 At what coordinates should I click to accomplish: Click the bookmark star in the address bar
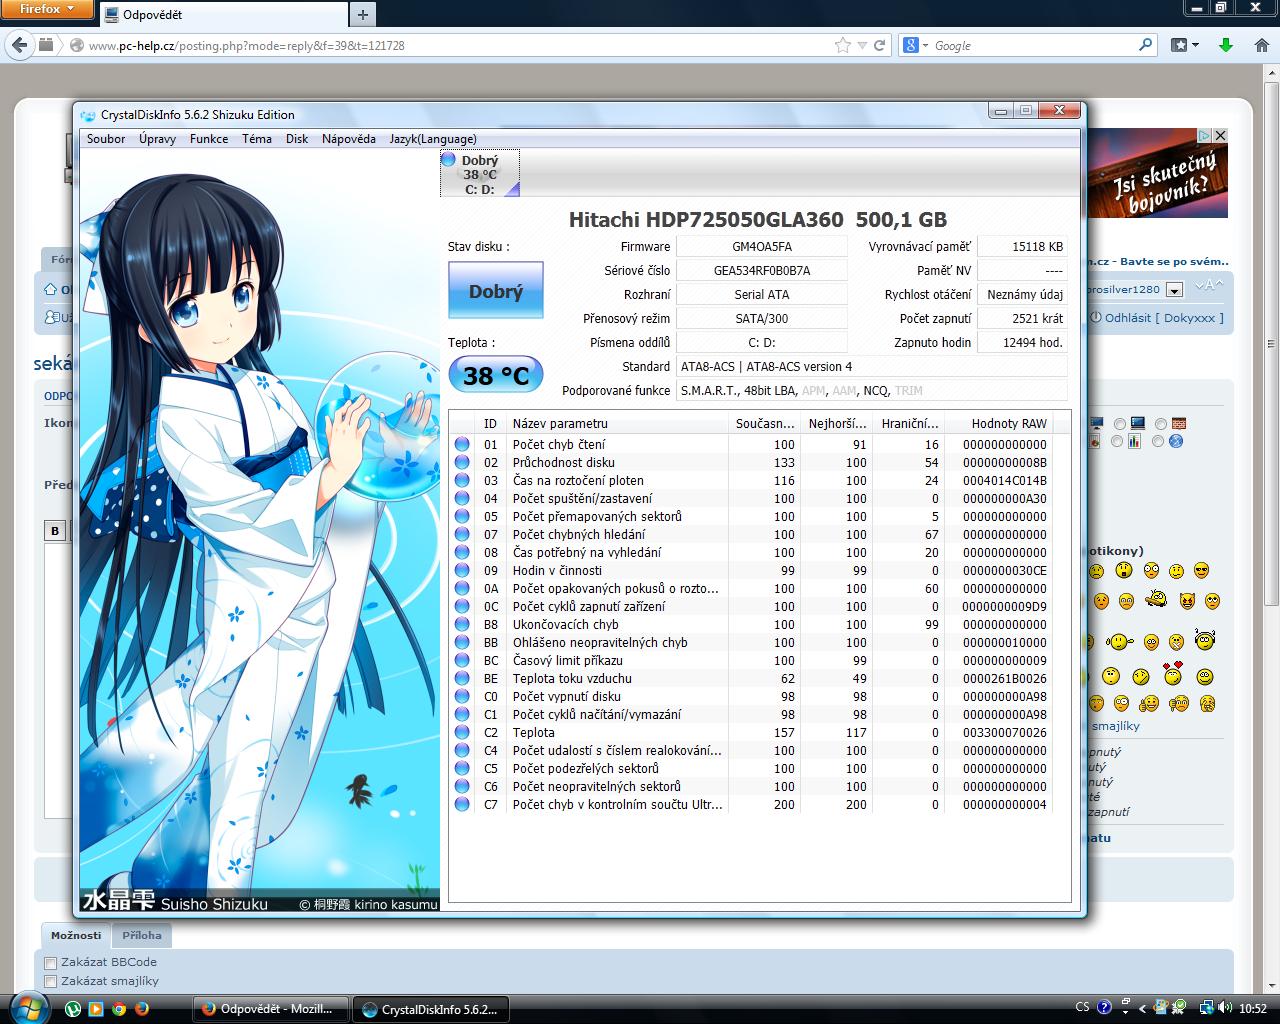pos(843,45)
